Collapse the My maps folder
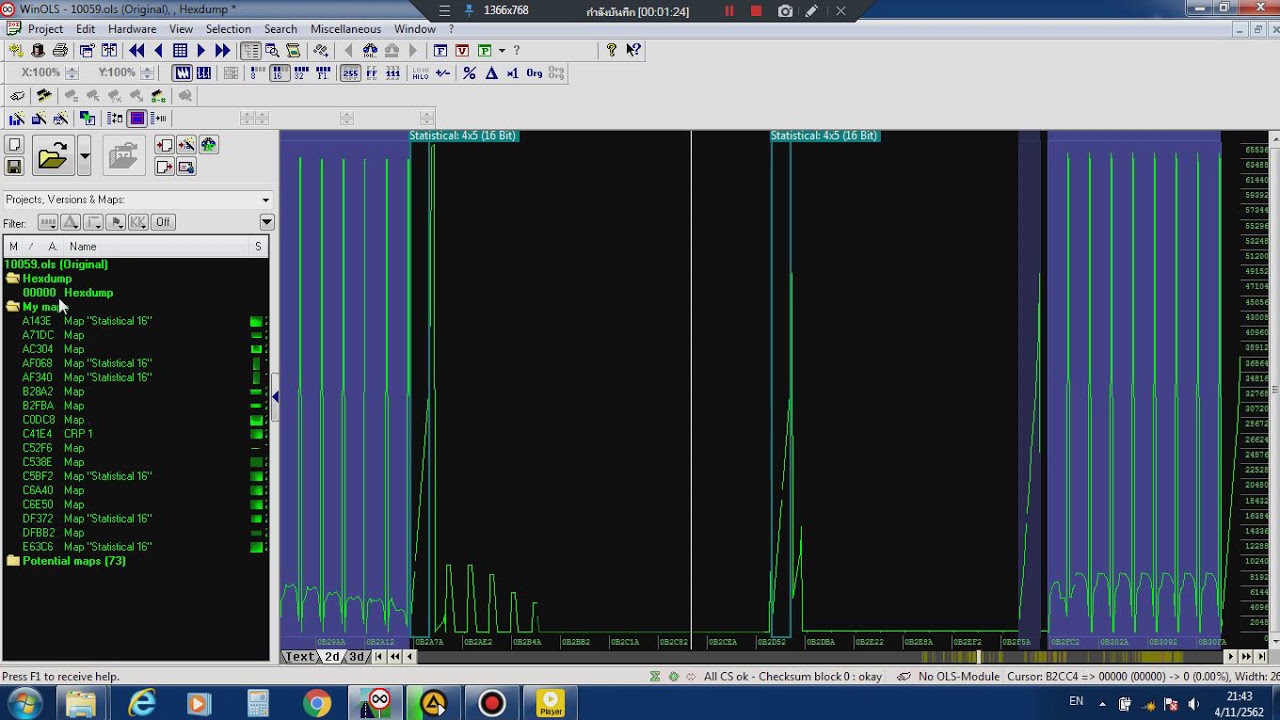 pos(13,307)
